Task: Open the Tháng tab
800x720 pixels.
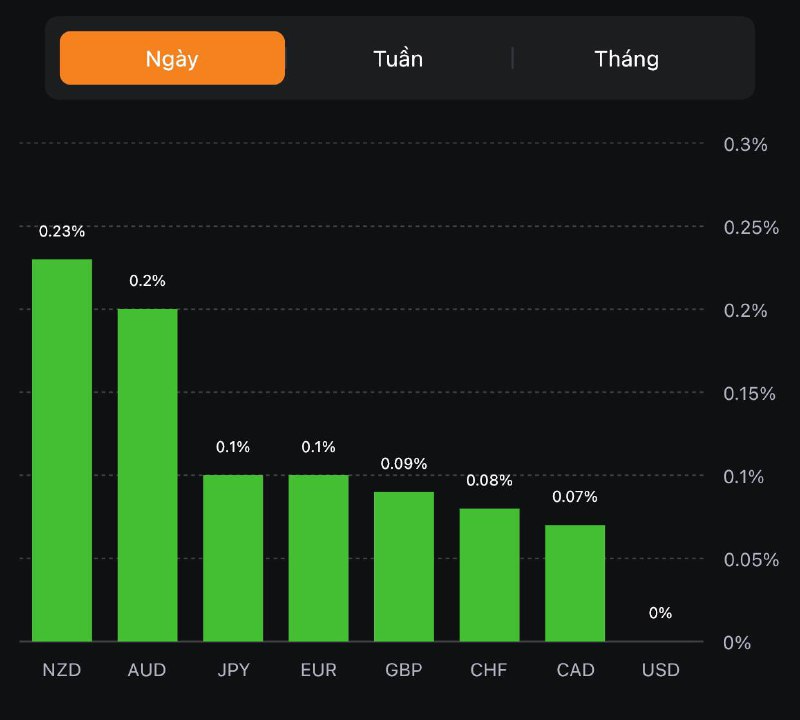Action: (627, 58)
